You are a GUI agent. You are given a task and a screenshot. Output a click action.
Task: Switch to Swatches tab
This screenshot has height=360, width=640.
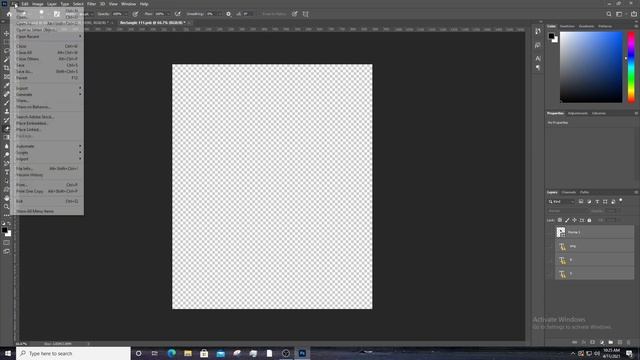[x=567, y=26]
